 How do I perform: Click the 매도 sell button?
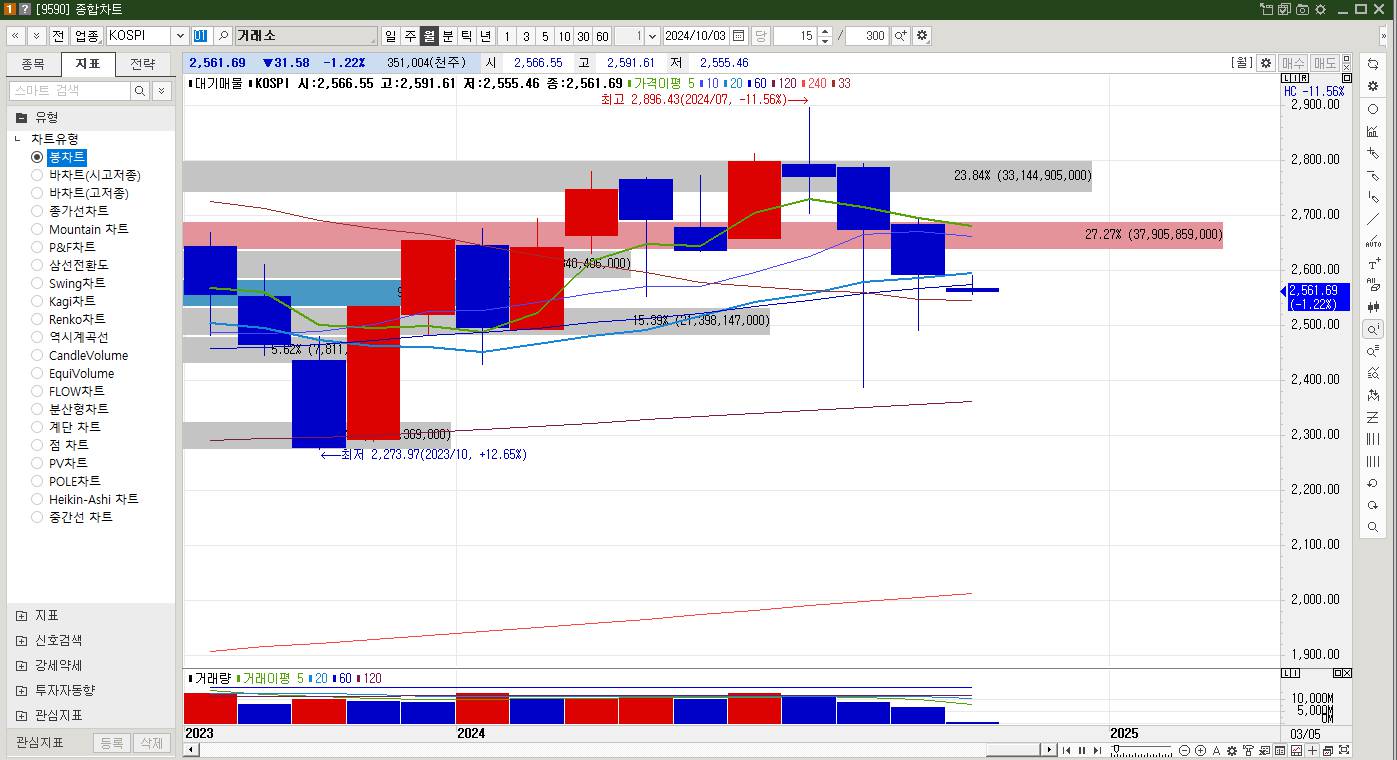click(1325, 63)
